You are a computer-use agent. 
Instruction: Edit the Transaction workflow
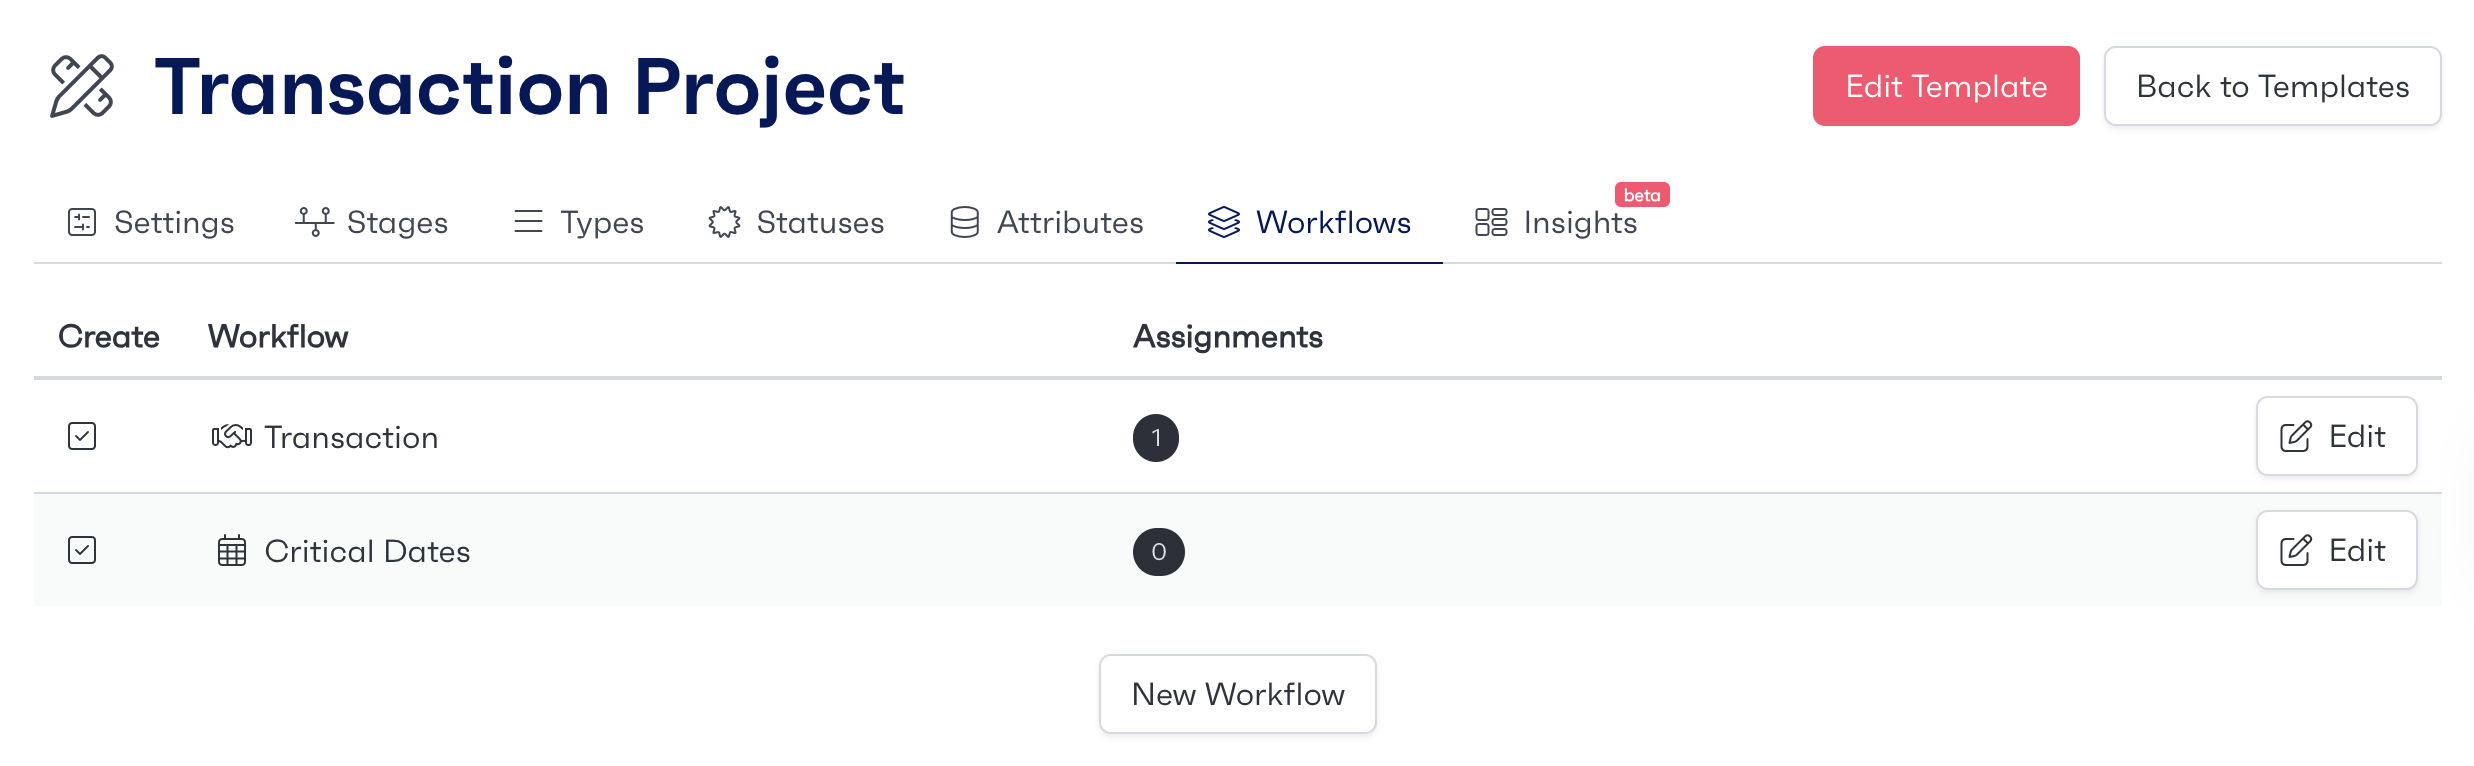pyautogui.click(x=2336, y=436)
